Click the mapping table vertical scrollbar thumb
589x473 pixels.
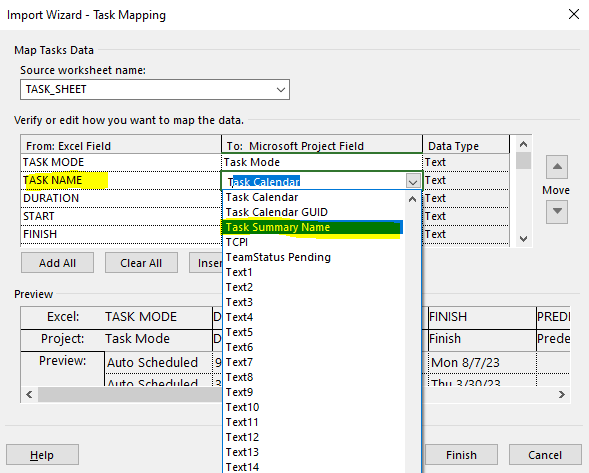[523, 161]
